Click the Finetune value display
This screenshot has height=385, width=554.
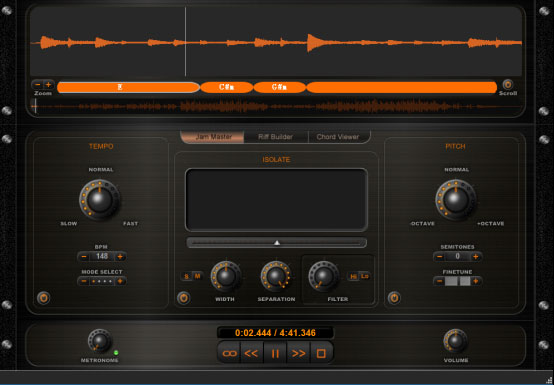[x=458, y=281]
